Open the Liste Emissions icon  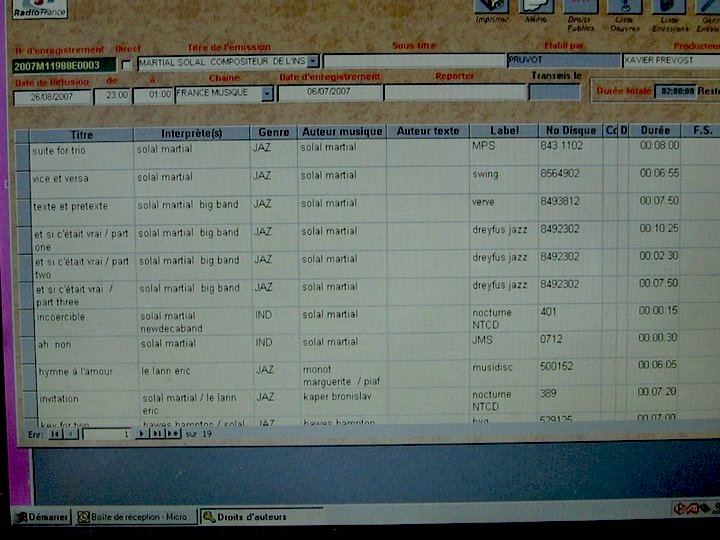coord(669,6)
